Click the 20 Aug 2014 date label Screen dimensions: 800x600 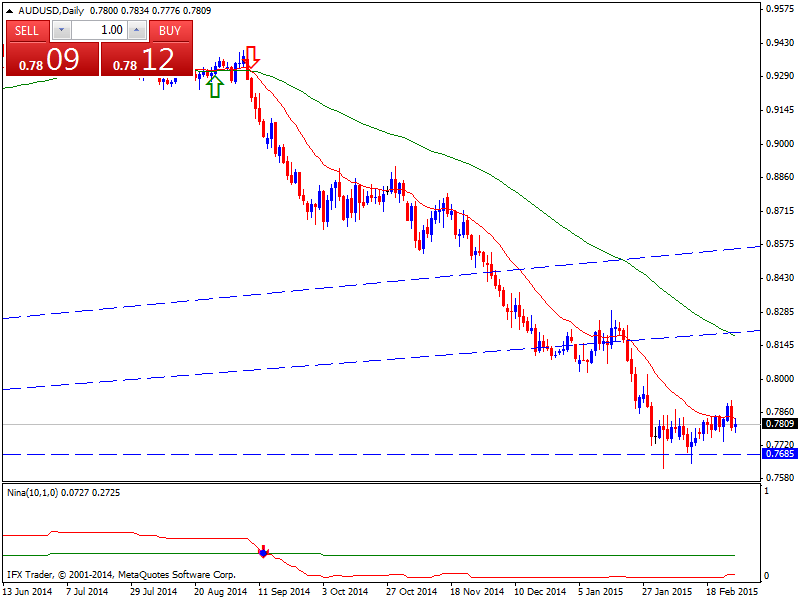pyautogui.click(x=220, y=591)
